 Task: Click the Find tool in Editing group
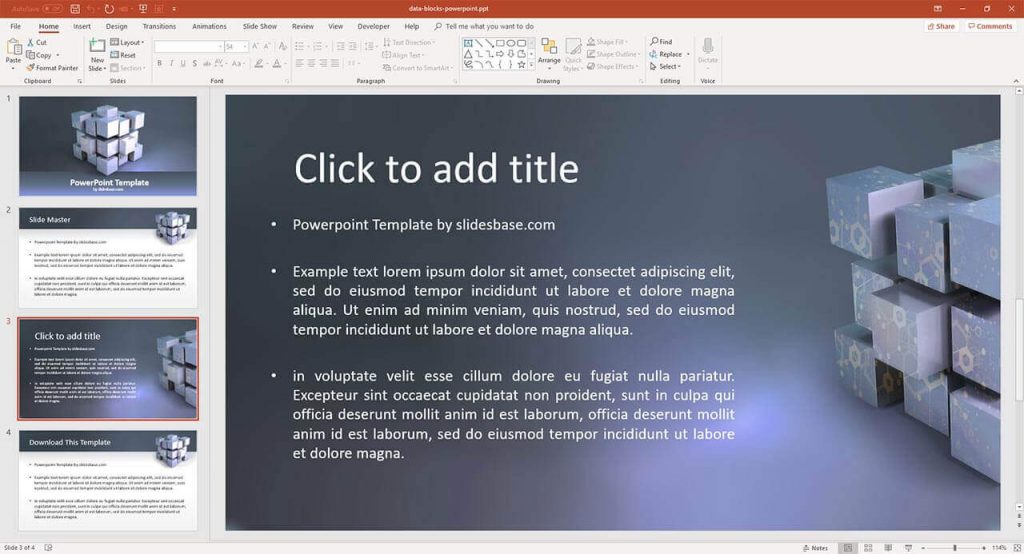pyautogui.click(x=661, y=42)
